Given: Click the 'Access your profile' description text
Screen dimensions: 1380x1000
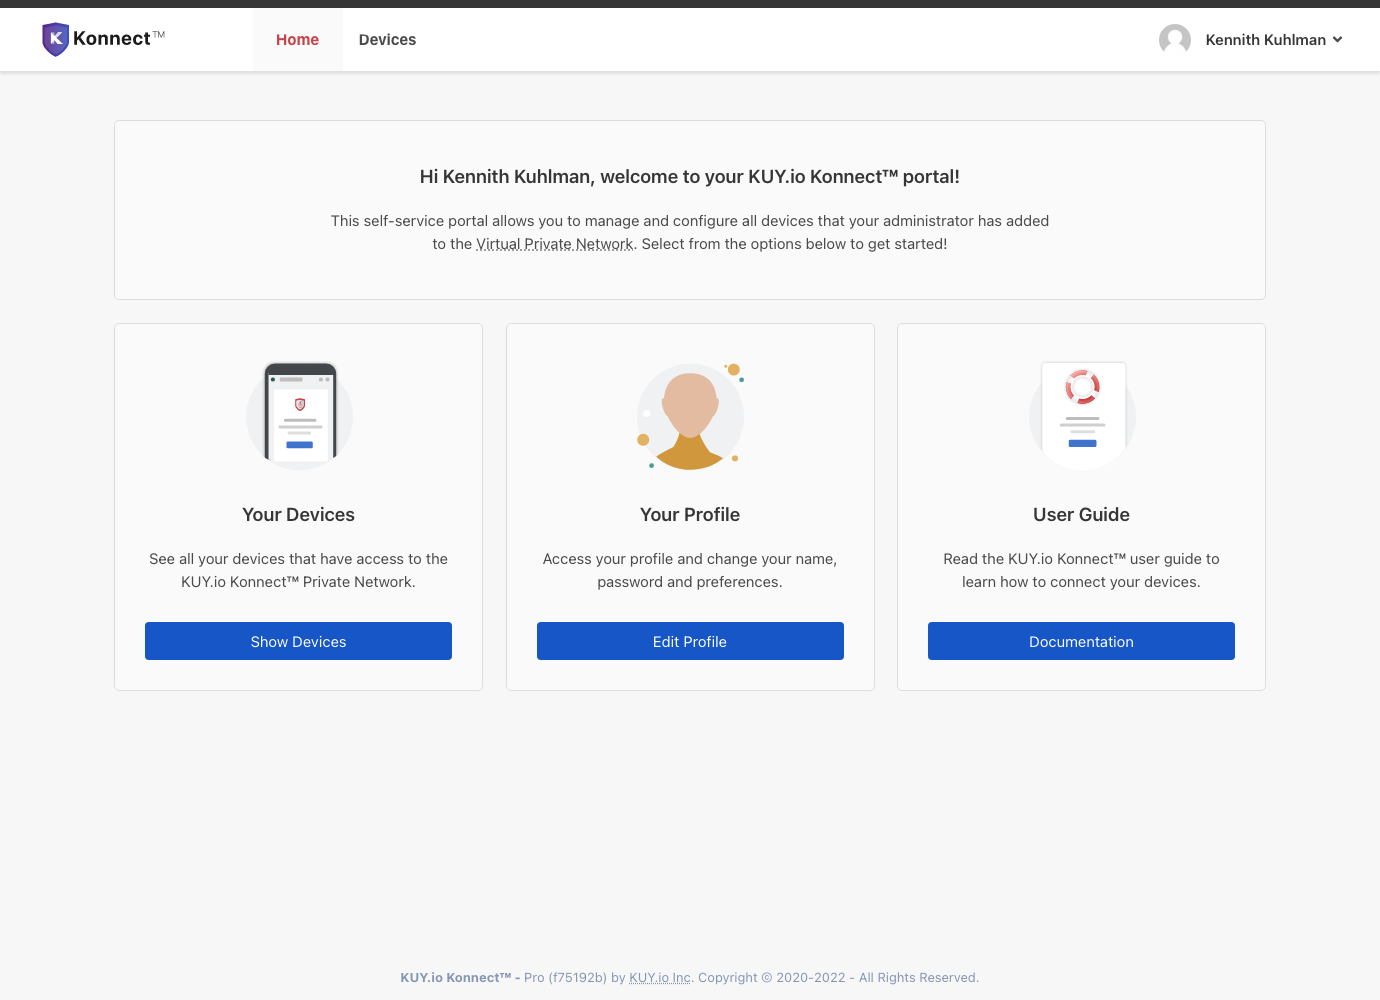Looking at the screenshot, I should [690, 570].
